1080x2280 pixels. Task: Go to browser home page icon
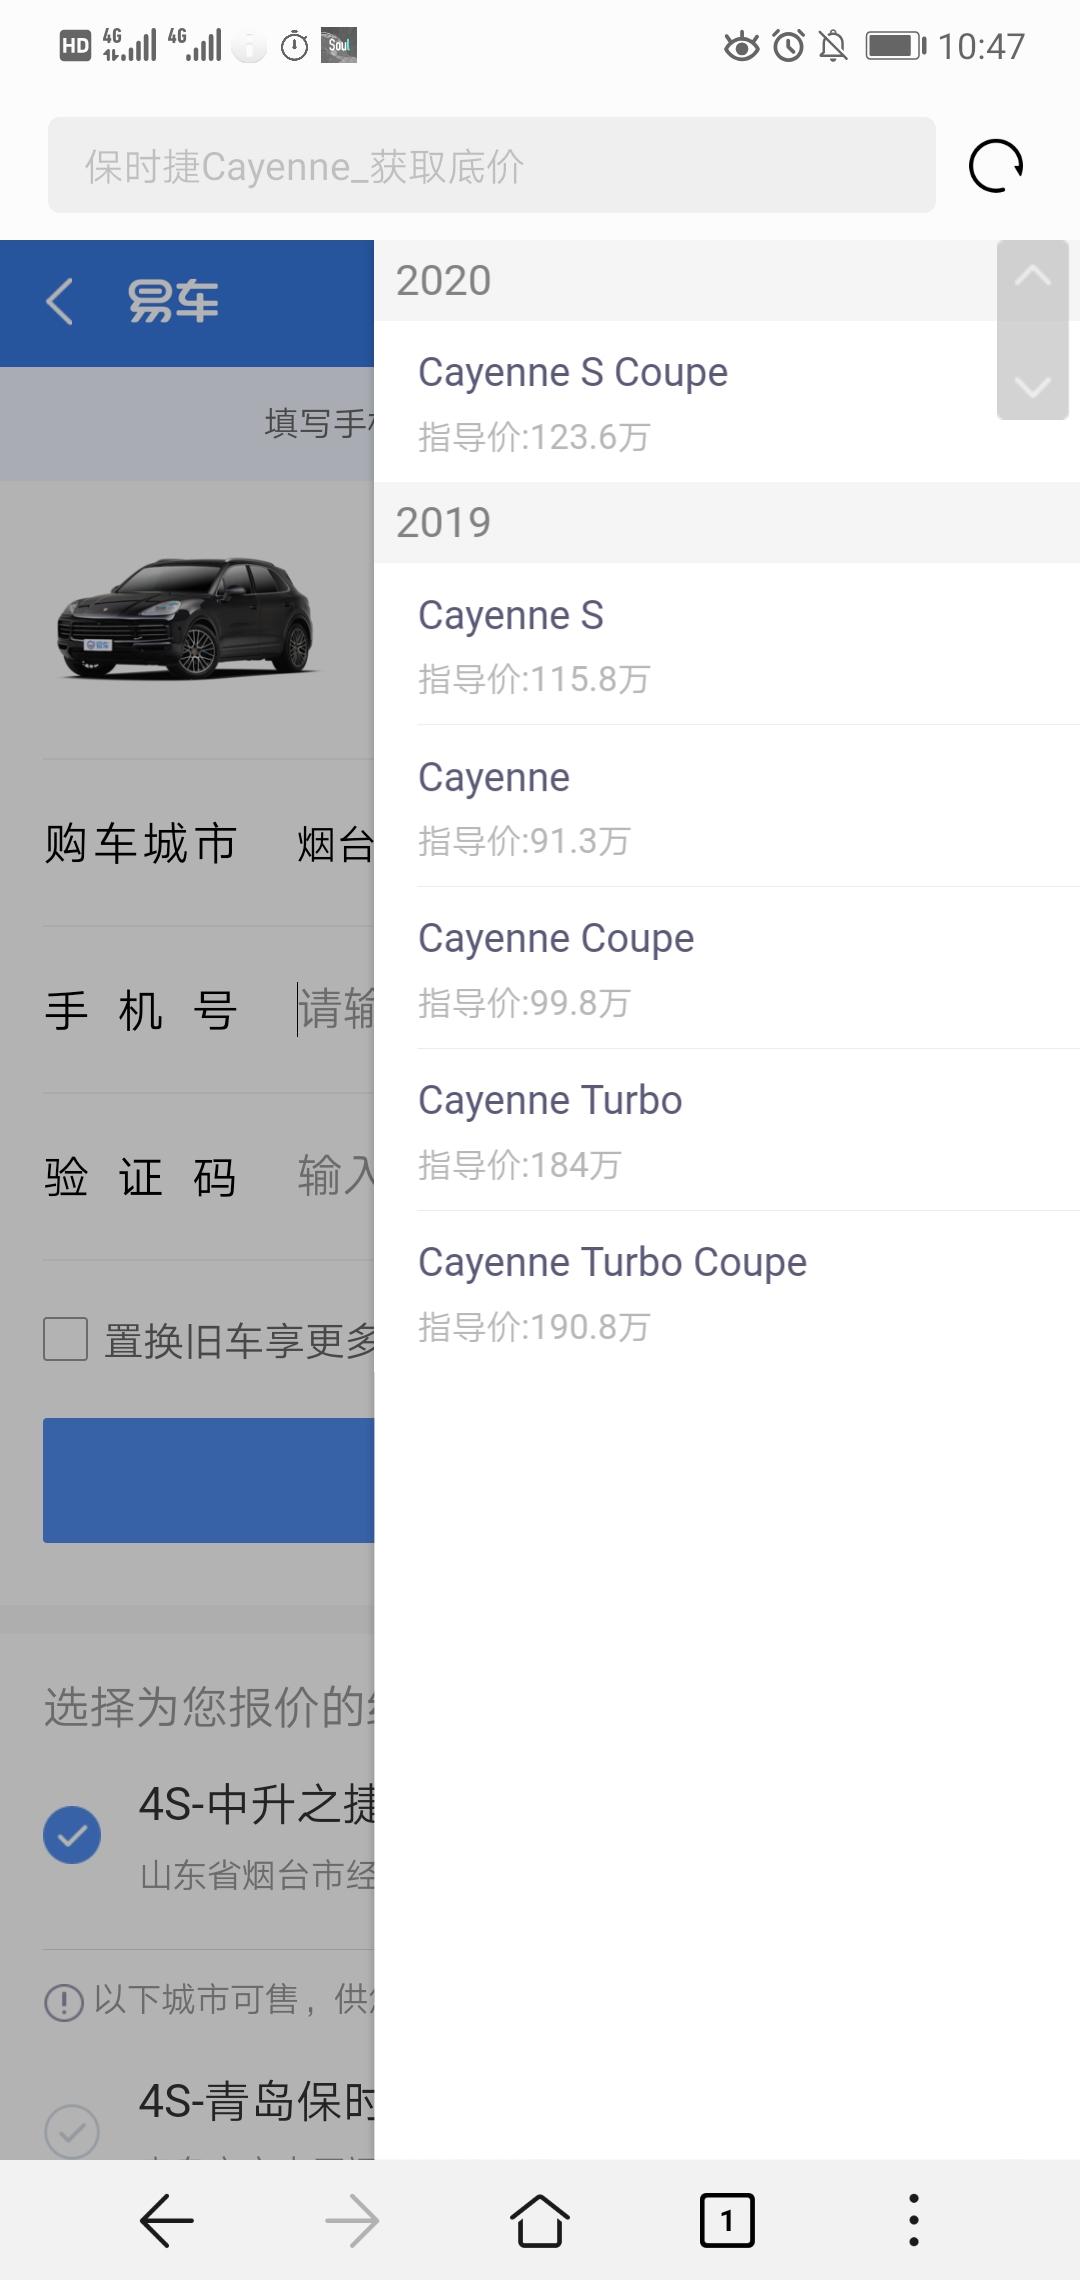540,2221
